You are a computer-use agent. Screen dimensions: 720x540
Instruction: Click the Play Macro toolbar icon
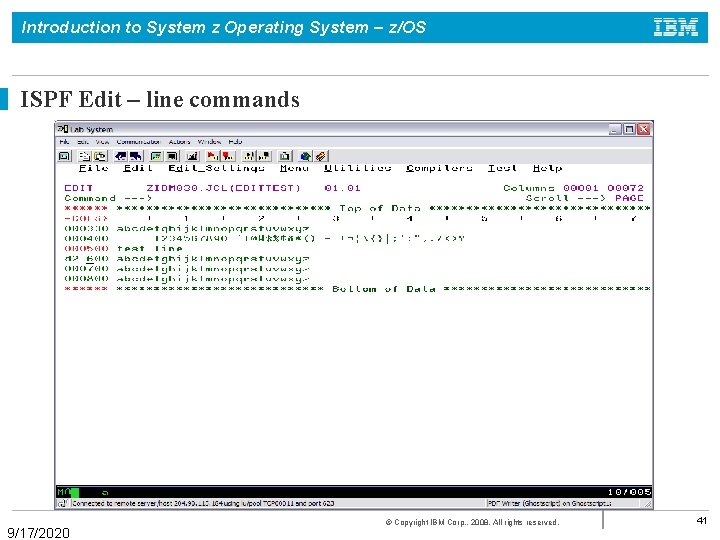click(249, 156)
